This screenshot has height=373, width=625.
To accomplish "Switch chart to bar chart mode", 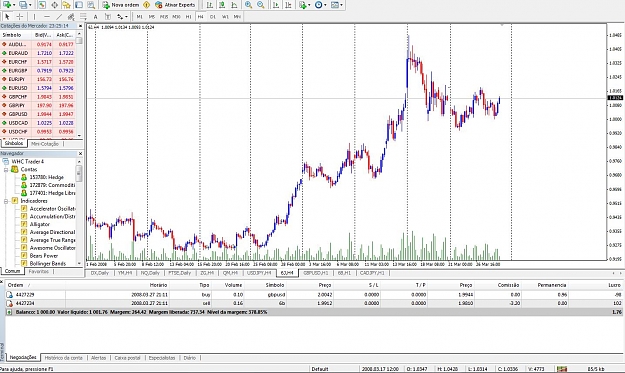I will point(209,5).
